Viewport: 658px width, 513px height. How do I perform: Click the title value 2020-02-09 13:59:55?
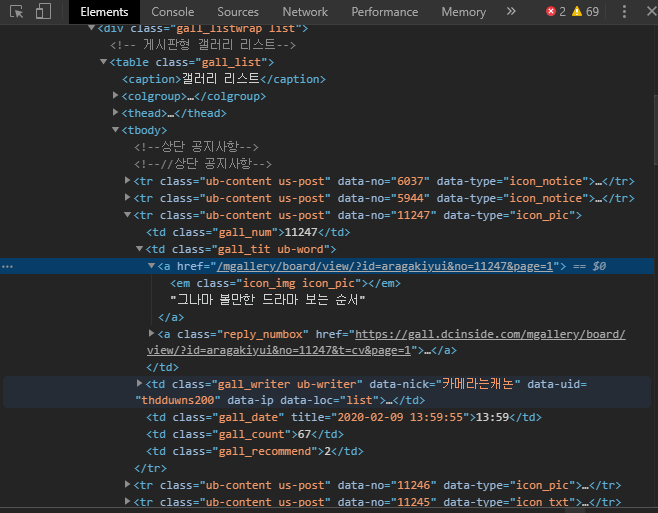[x=400, y=417]
